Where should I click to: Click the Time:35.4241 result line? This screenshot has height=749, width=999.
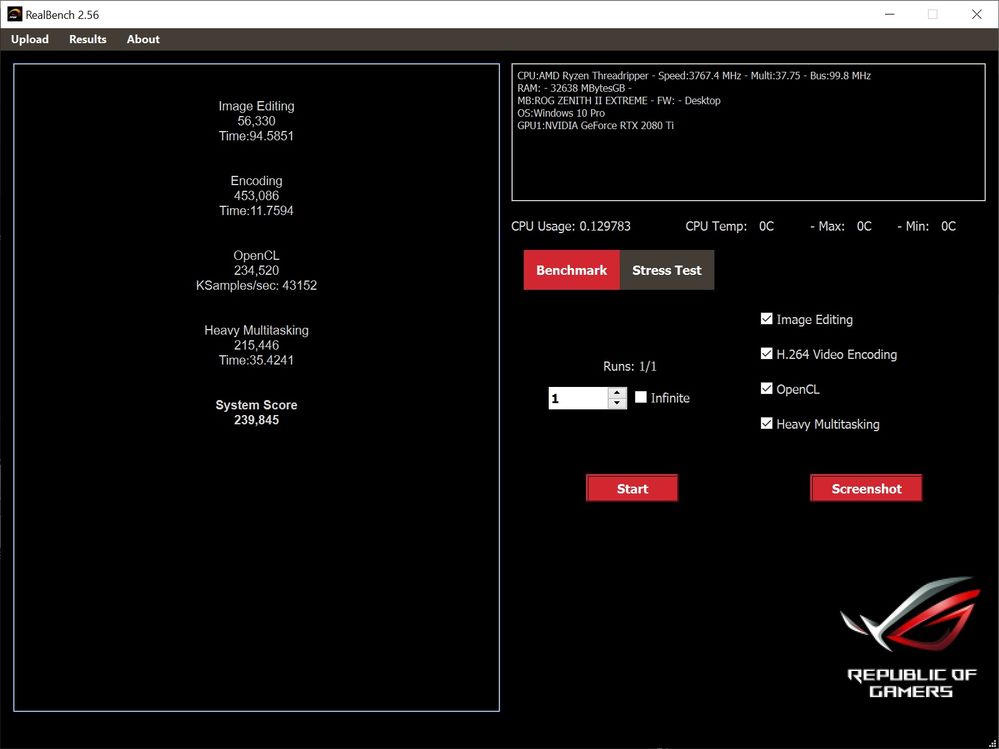click(x=256, y=360)
